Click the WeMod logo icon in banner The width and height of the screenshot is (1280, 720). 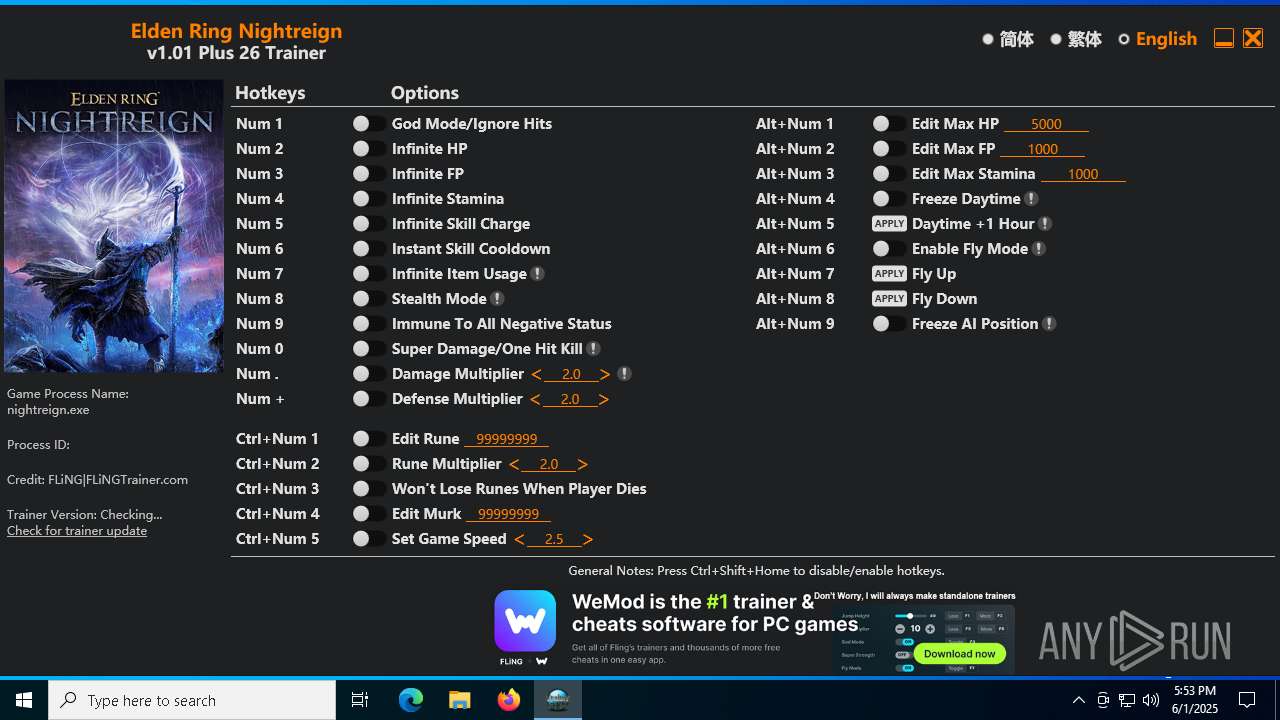pyautogui.click(x=525, y=621)
